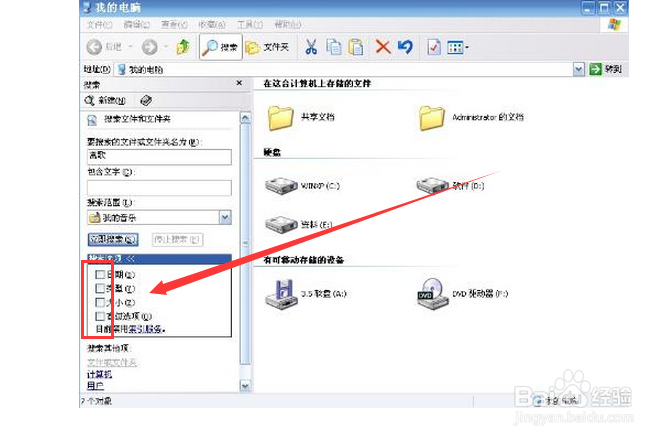Open the Folders (文件夹) pane button
This screenshot has height=441, width=670.
pyautogui.click(x=267, y=47)
